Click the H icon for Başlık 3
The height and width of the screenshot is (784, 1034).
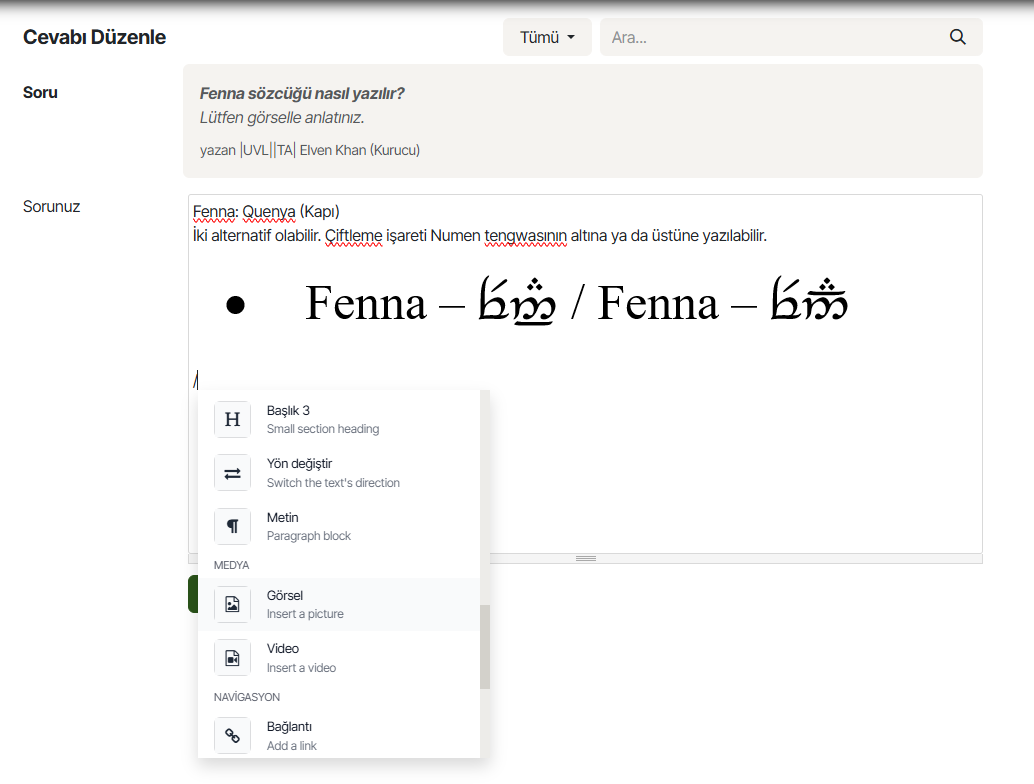tap(232, 419)
